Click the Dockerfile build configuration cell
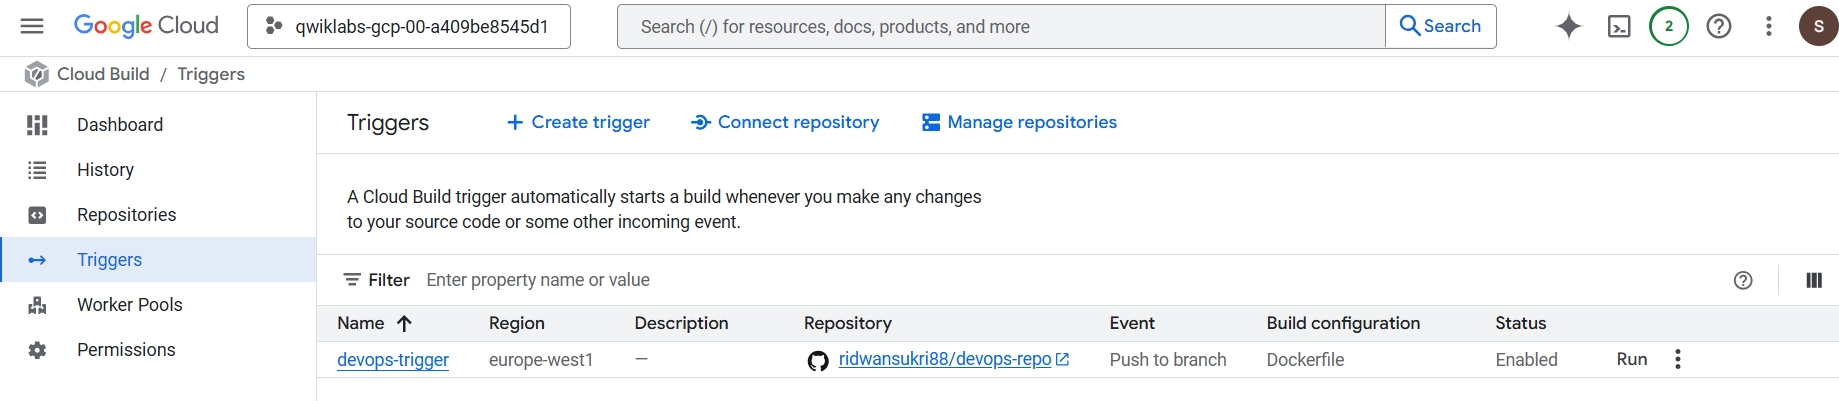Viewport: 1839px width, 401px height. [1305, 360]
